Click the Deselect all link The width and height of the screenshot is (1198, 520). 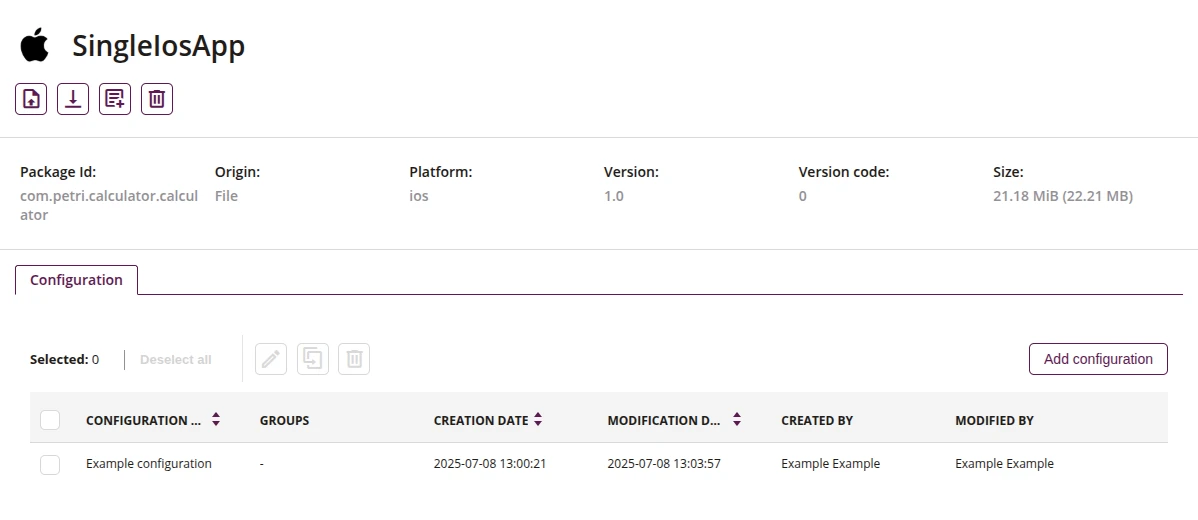(x=176, y=360)
